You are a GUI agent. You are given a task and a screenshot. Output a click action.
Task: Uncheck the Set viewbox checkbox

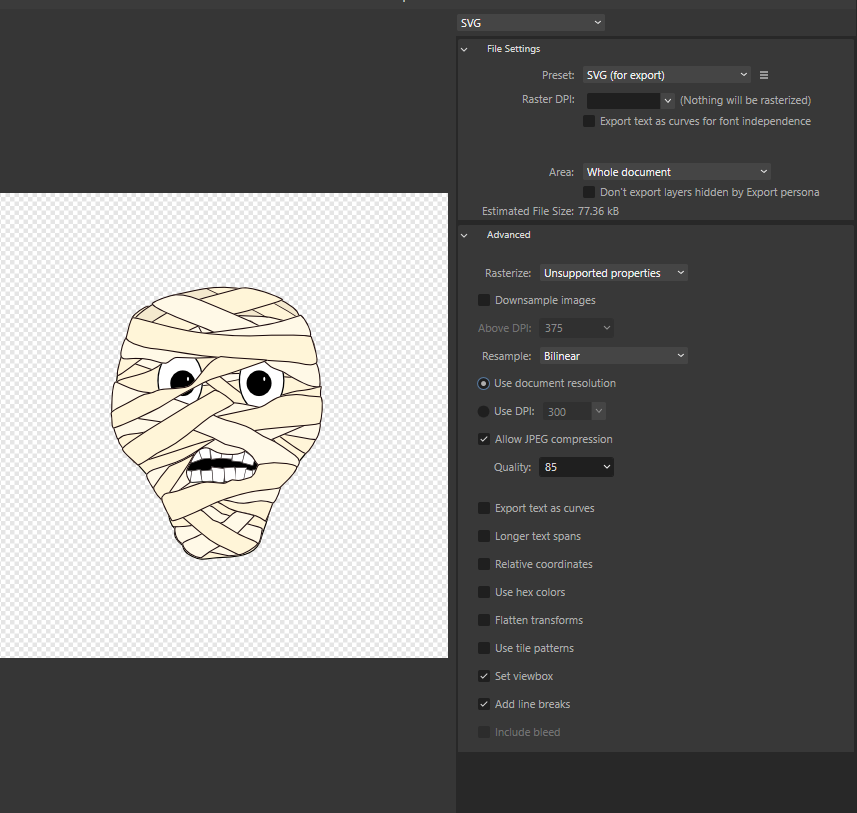[x=484, y=676]
